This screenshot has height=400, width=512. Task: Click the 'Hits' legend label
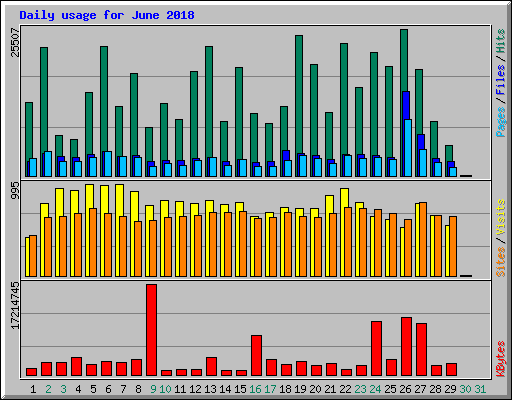pos(500,41)
